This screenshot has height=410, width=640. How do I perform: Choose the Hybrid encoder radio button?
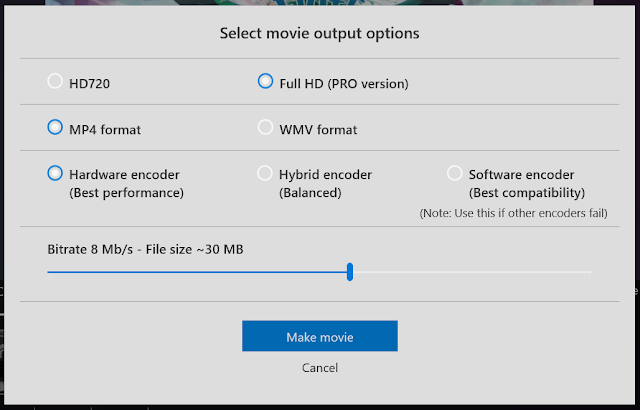265,174
